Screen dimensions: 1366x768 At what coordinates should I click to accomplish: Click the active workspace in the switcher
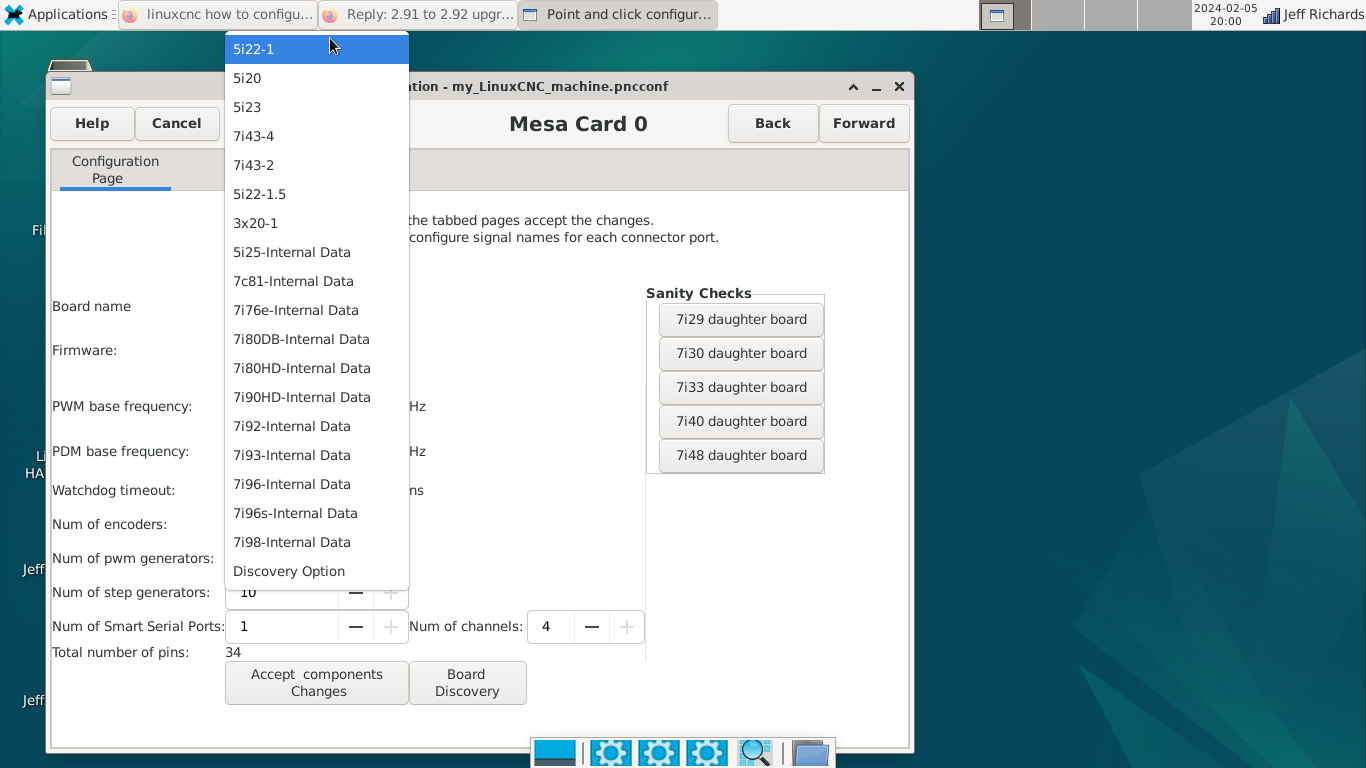(x=997, y=15)
